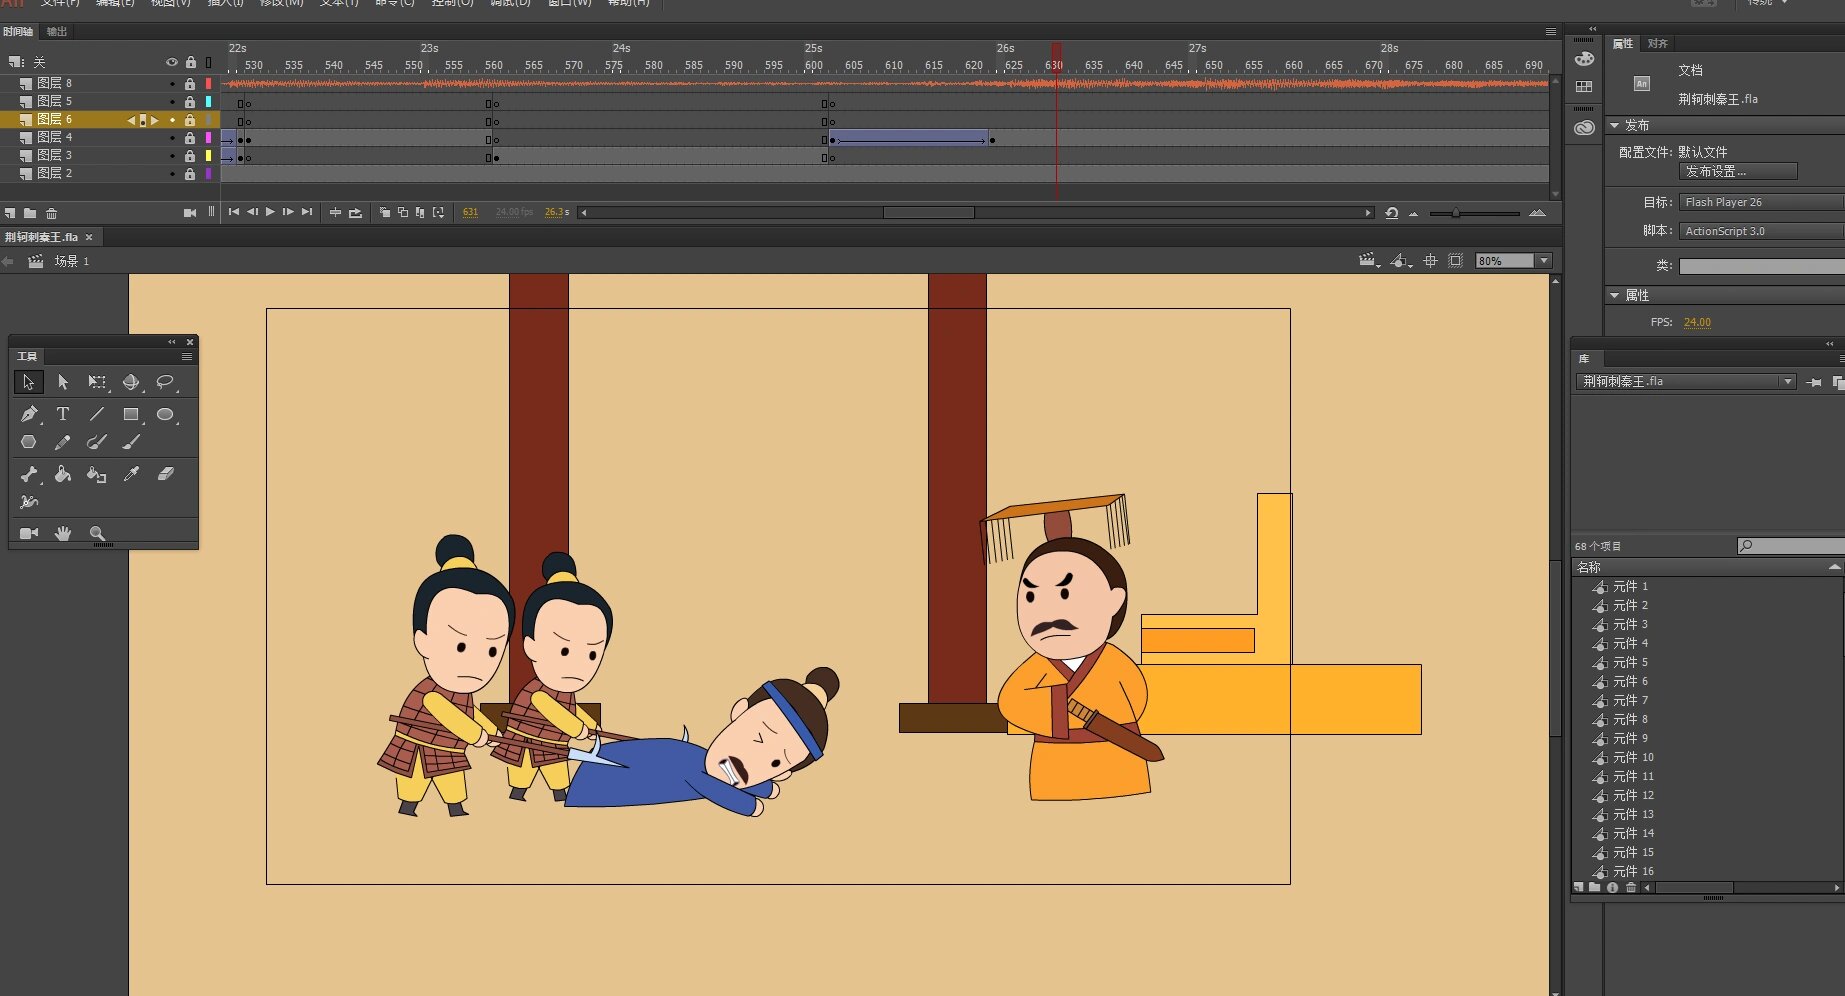Switch to the 输出 tab
Image resolution: width=1845 pixels, height=996 pixels.
tap(56, 31)
